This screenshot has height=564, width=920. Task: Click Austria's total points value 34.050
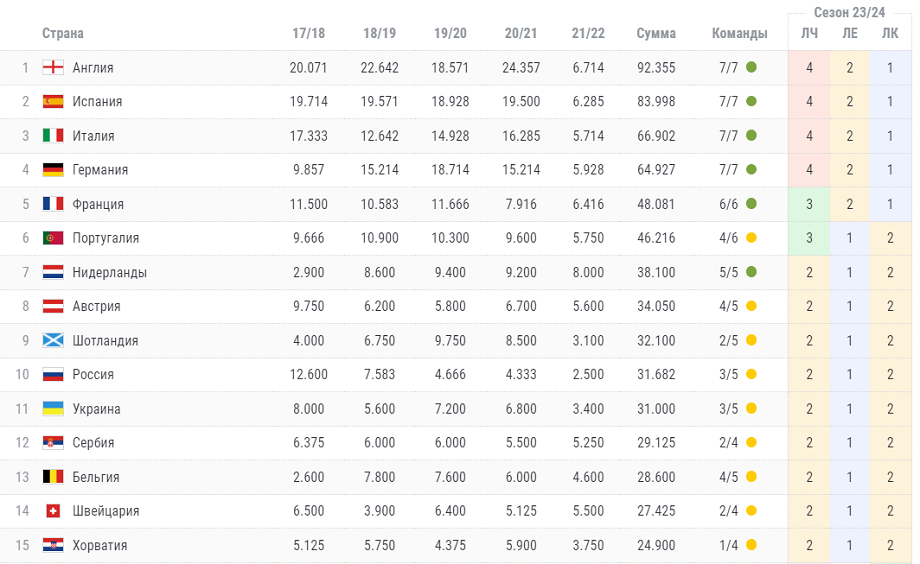pos(656,306)
